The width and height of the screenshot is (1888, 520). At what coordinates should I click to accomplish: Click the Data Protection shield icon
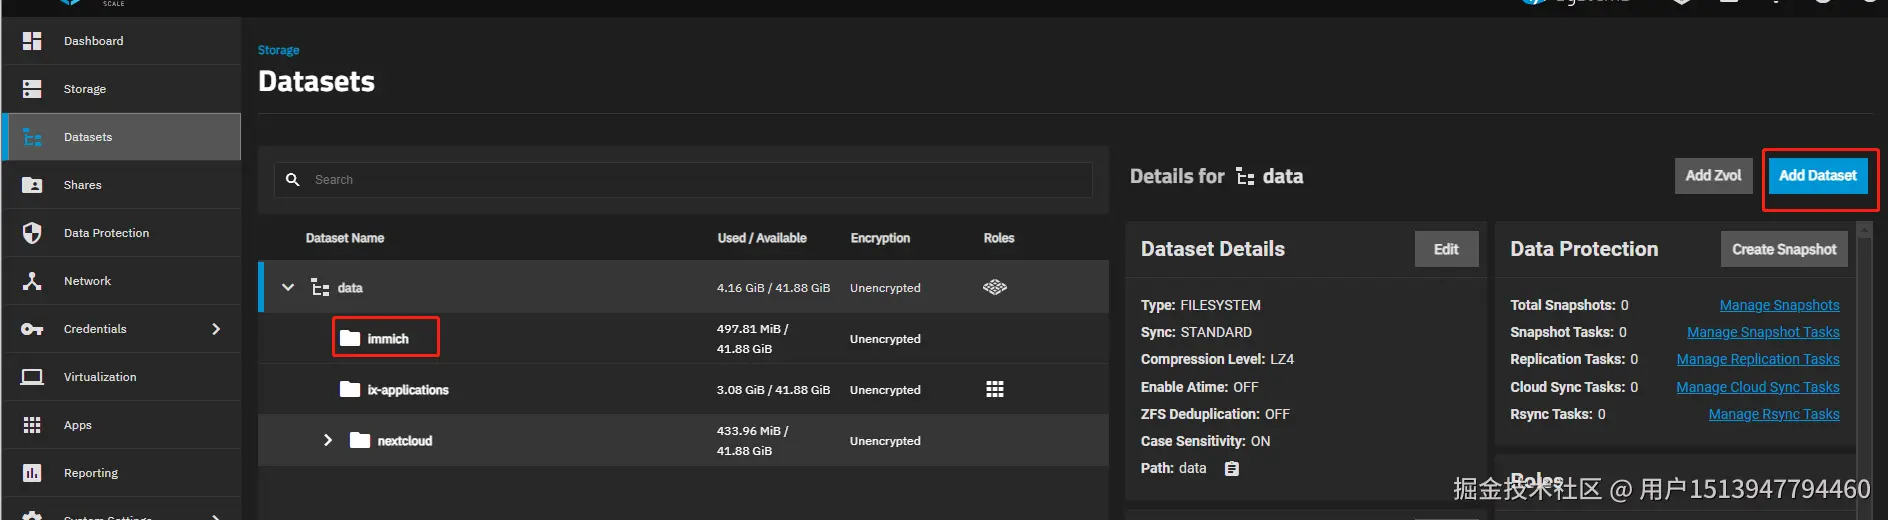32,233
